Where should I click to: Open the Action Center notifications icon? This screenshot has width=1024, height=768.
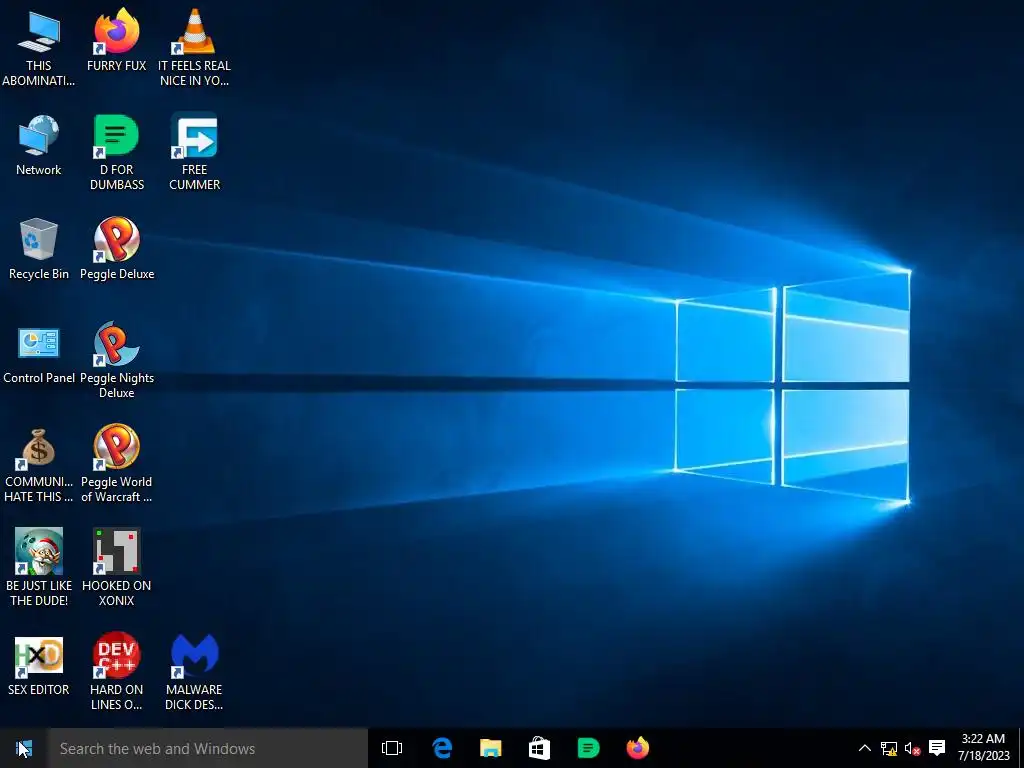click(x=937, y=748)
